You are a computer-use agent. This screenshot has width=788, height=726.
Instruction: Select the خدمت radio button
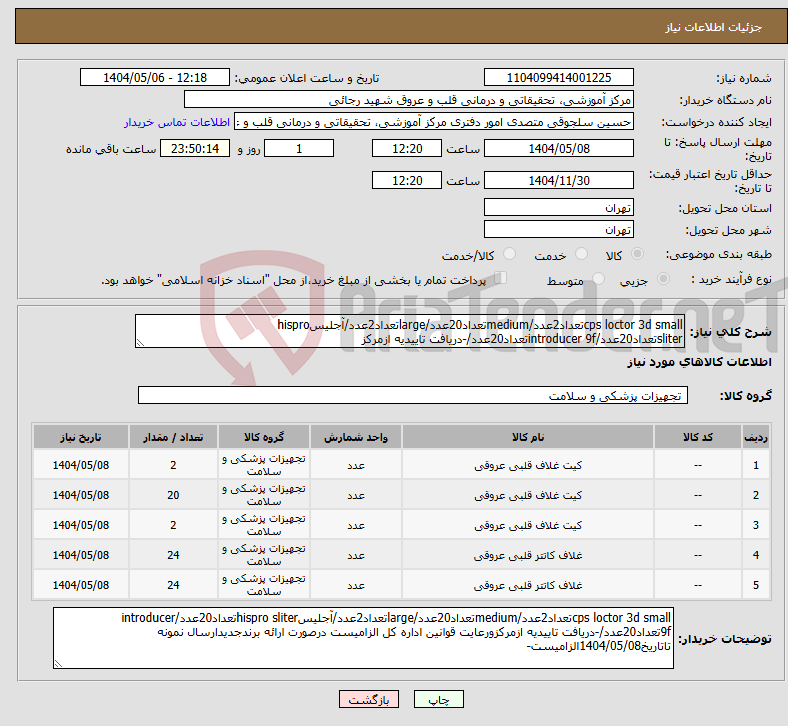(581, 254)
